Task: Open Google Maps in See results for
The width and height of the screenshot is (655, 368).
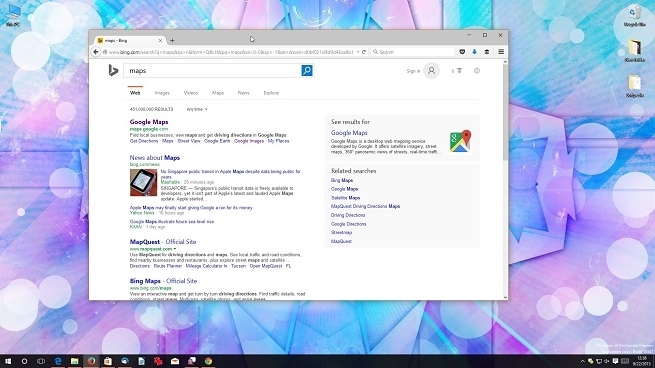Action: 349,133
